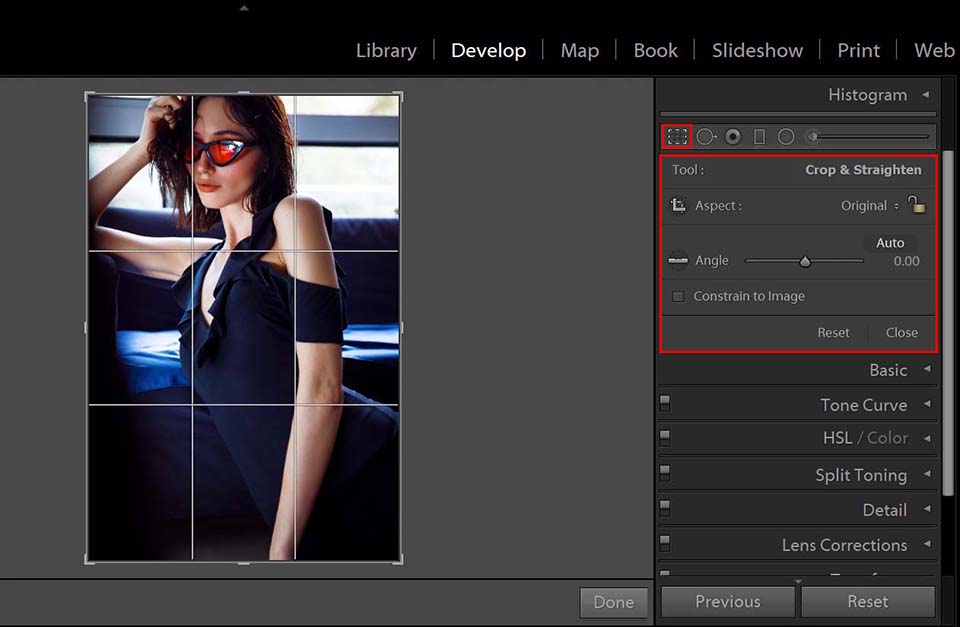Click the Angle slider handle
The image size is (960, 627).
tap(804, 261)
